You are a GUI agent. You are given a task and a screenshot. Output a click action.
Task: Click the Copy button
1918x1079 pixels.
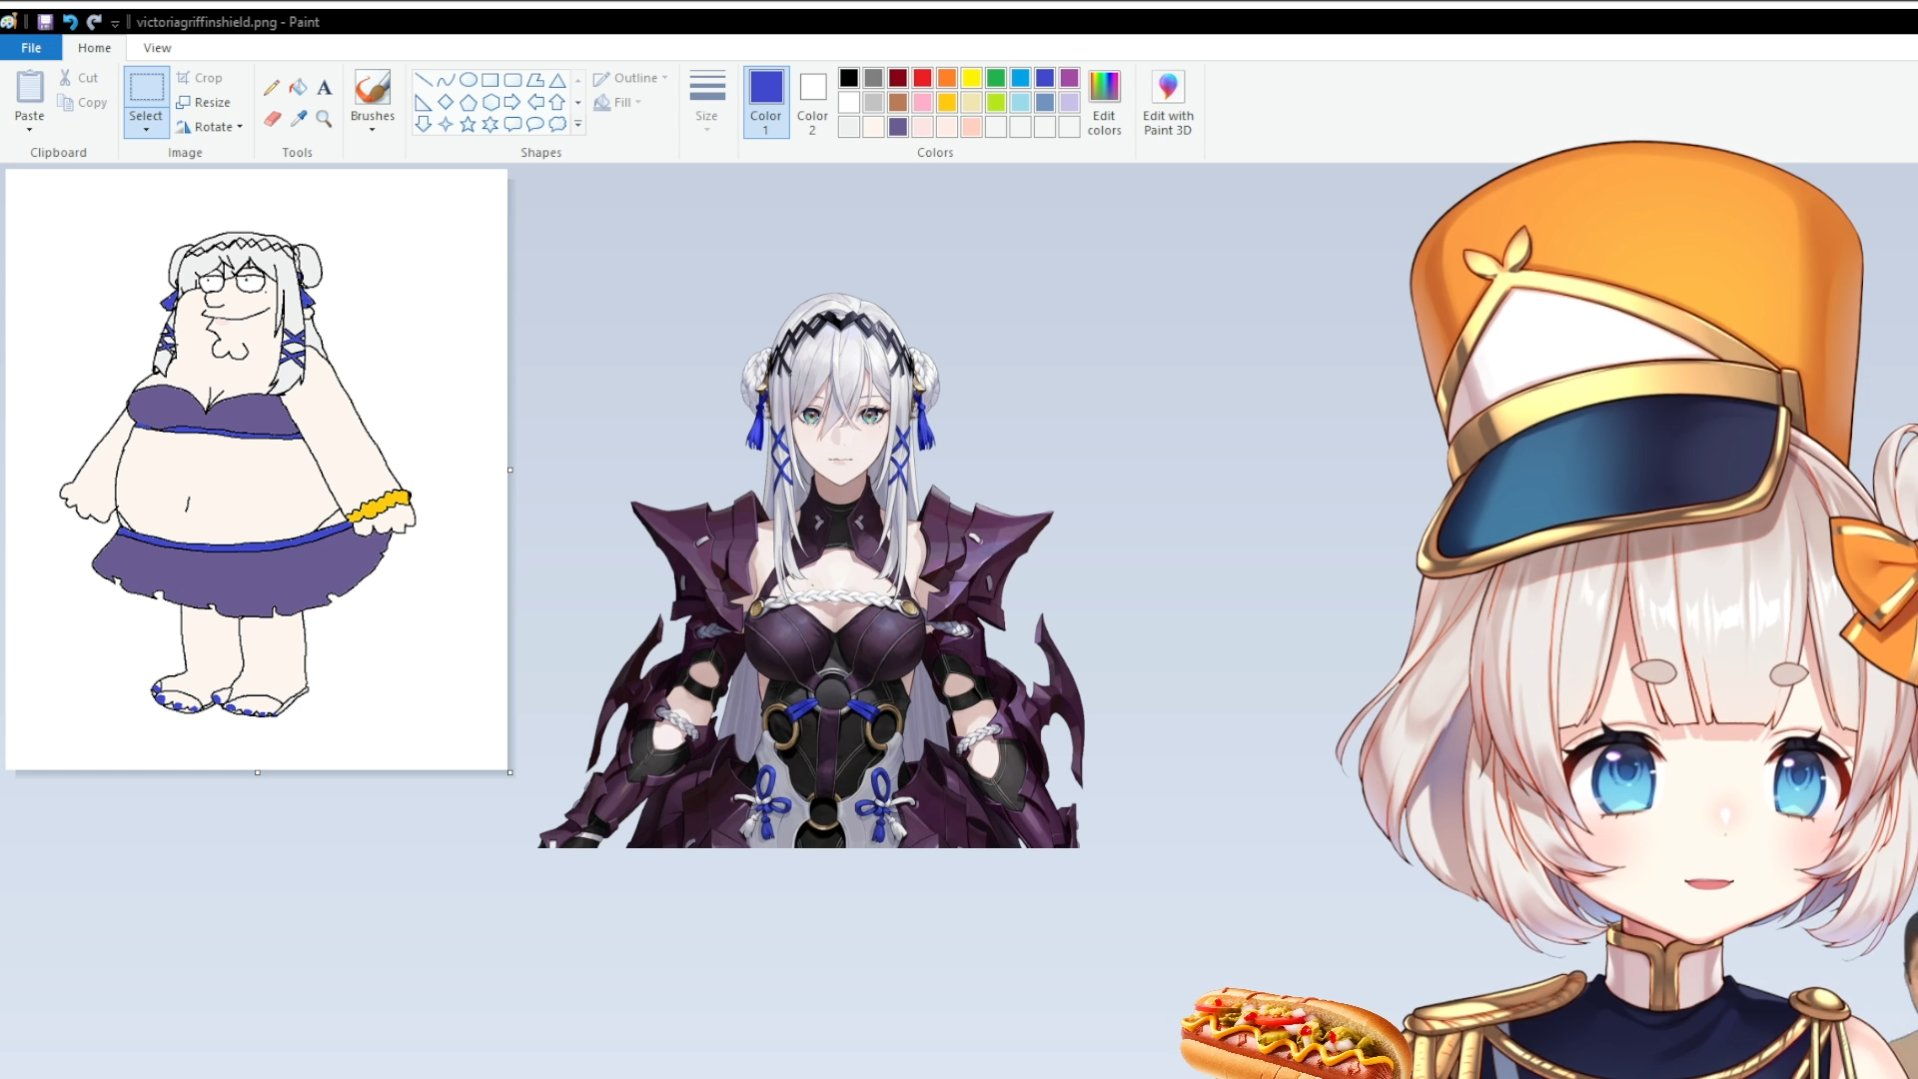[x=82, y=102]
